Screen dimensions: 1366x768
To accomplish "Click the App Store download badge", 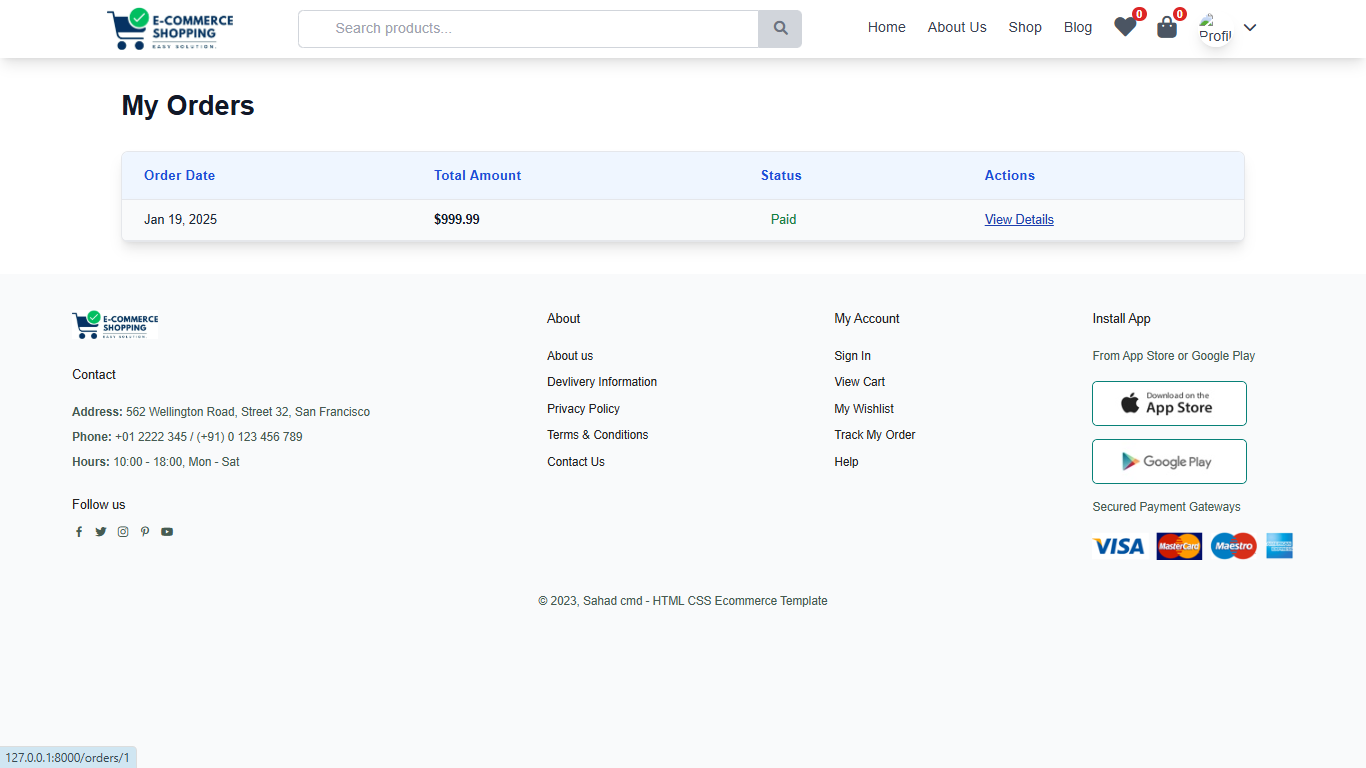I will point(1169,403).
